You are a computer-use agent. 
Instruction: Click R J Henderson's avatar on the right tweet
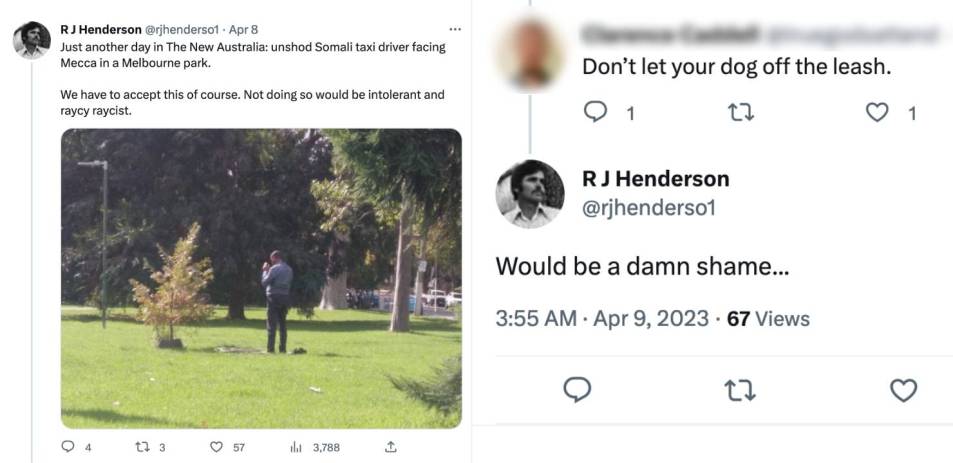530,193
